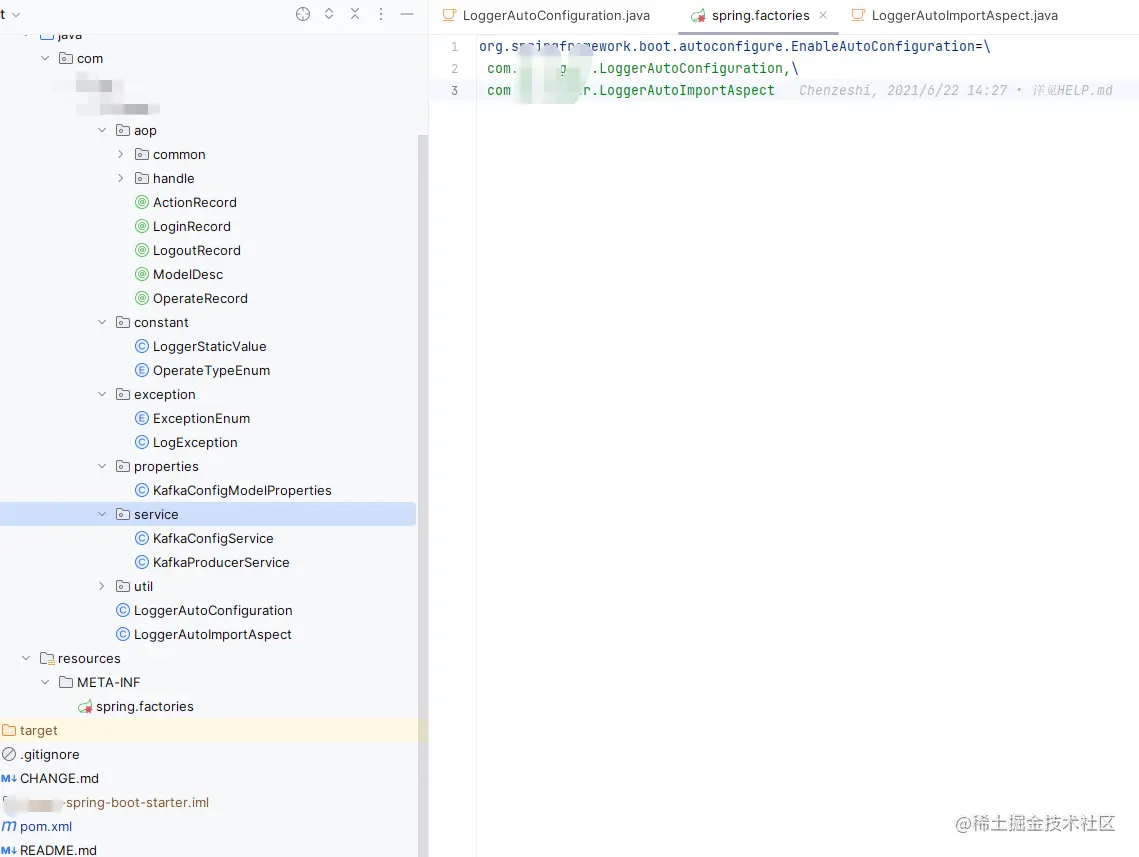Collapse the service package
1139x857 pixels.
pyautogui.click(x=102, y=513)
